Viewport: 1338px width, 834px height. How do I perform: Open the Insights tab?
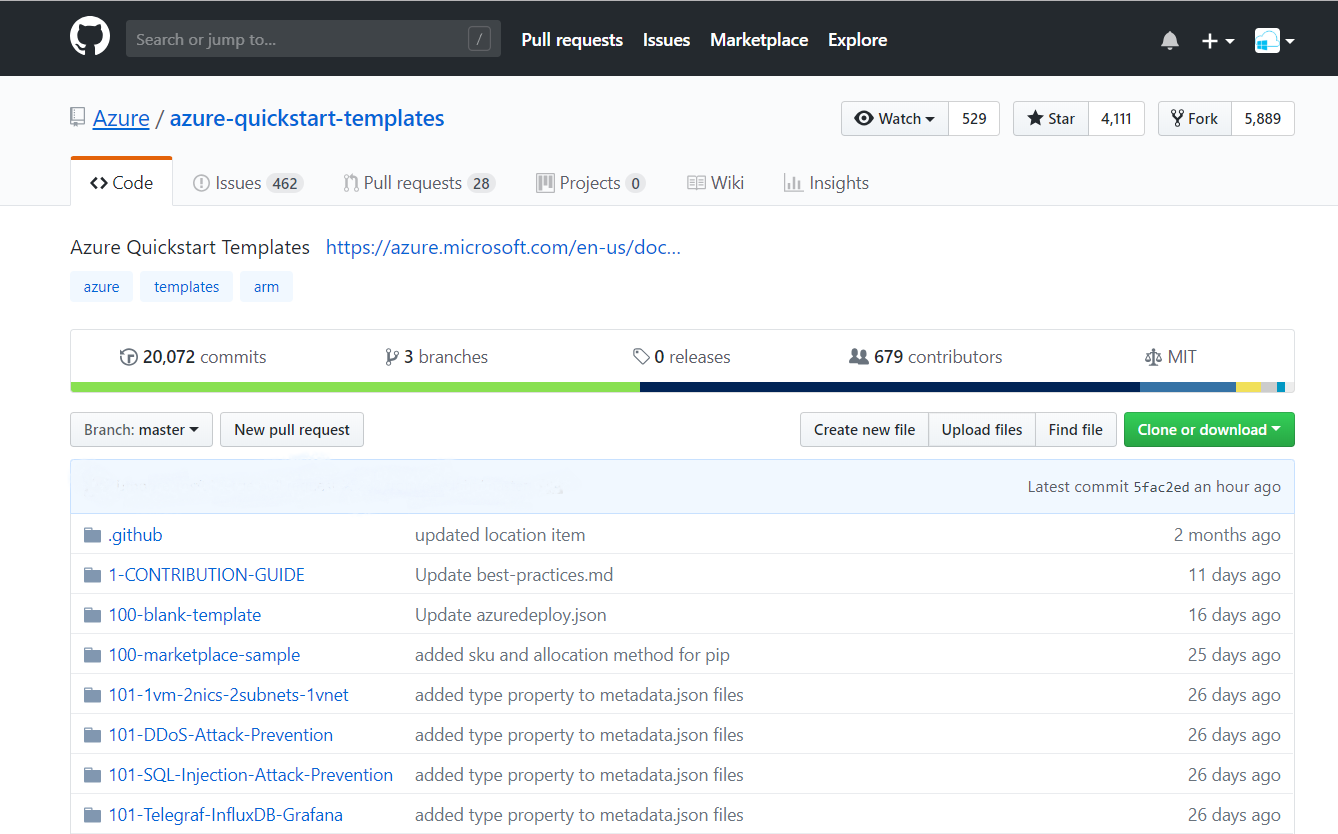826,183
